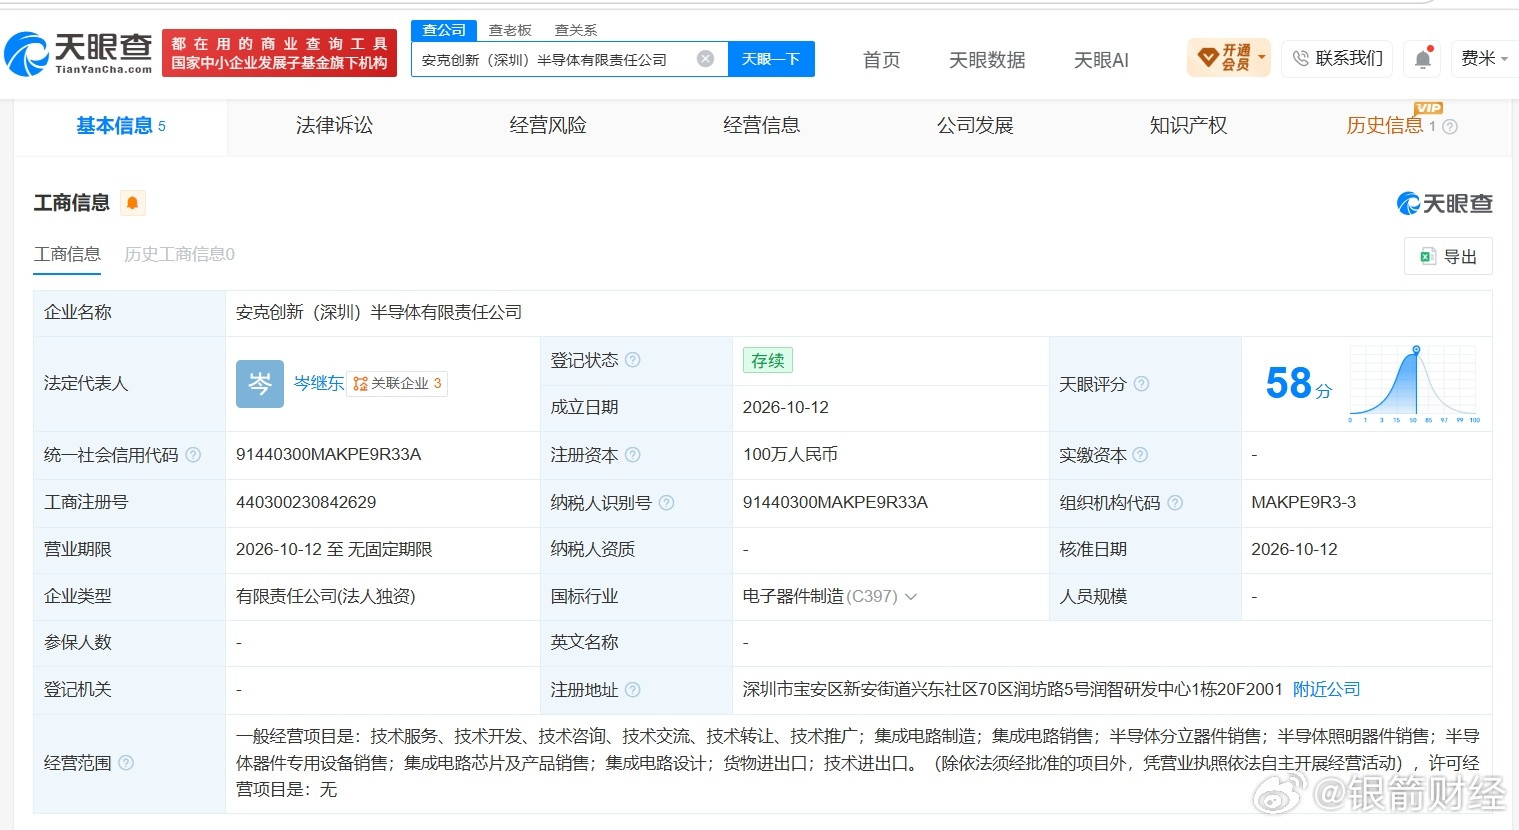
Task: Open the Tianyancha logo homepage
Action: point(78,53)
